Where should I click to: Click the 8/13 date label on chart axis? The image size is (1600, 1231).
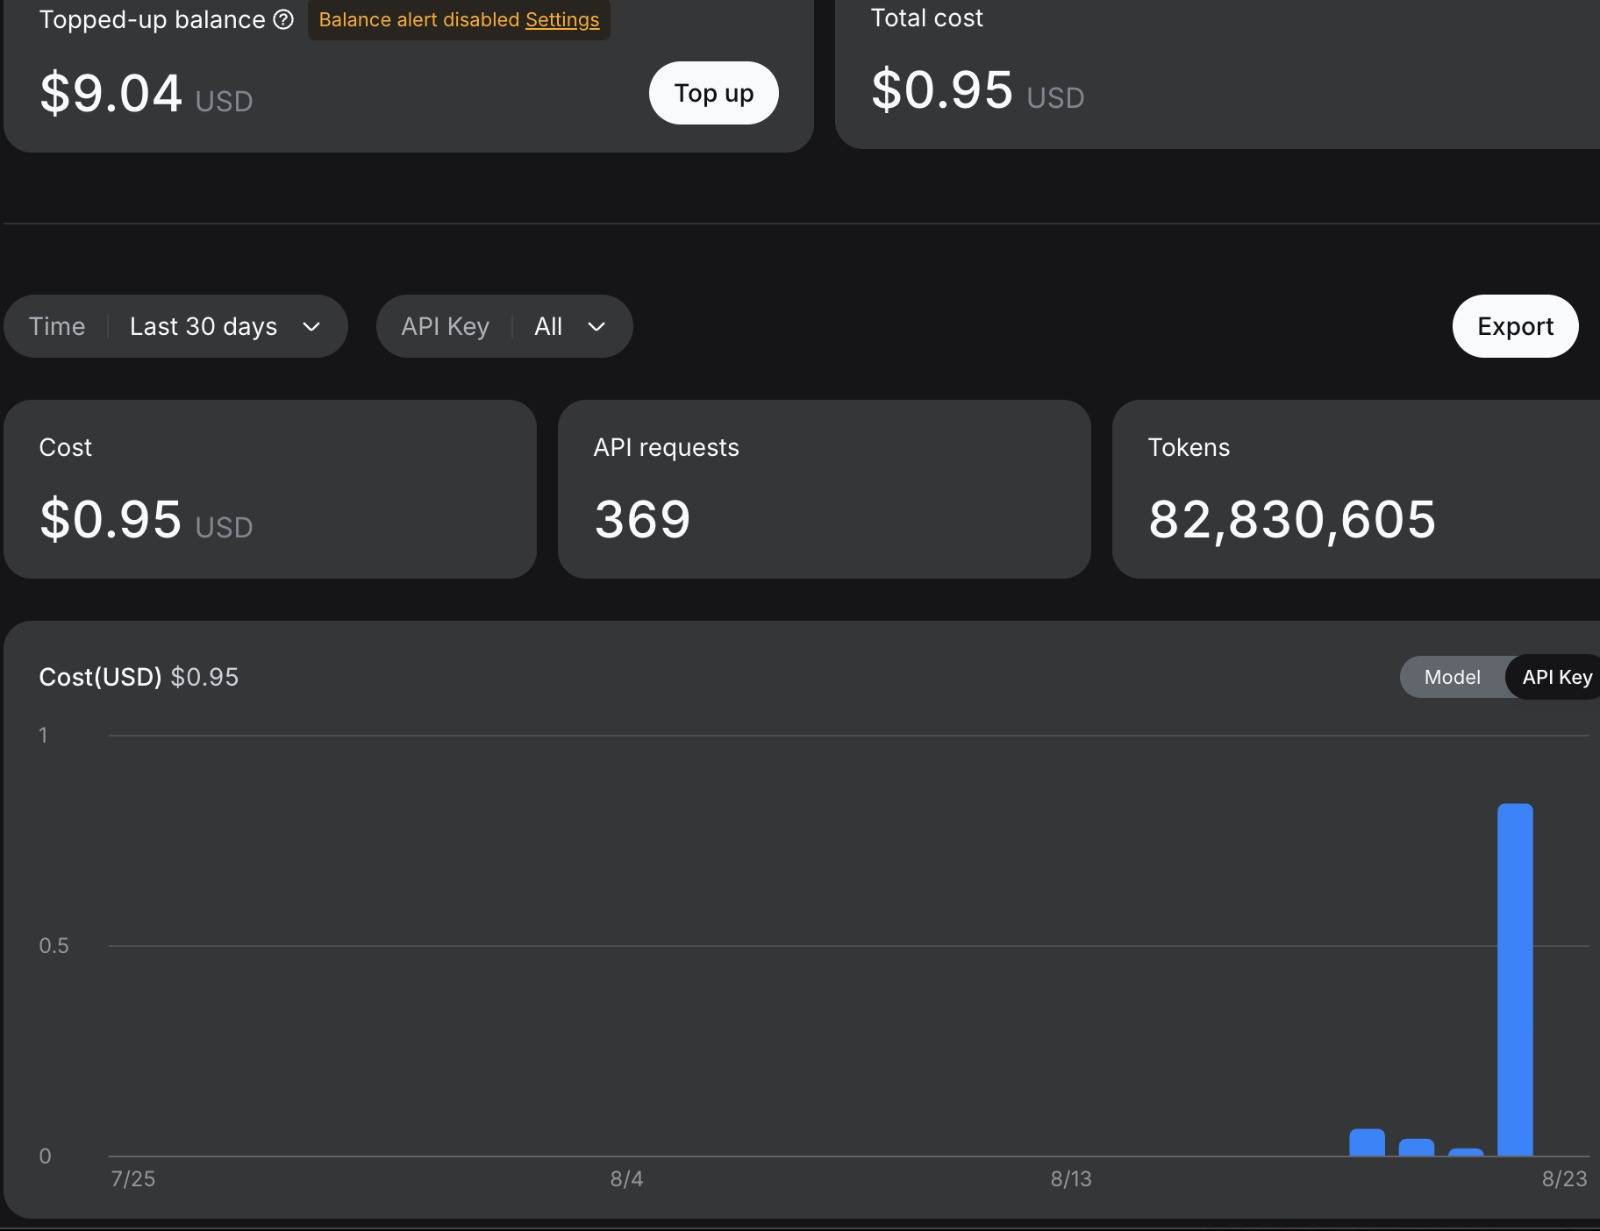(x=1071, y=1179)
